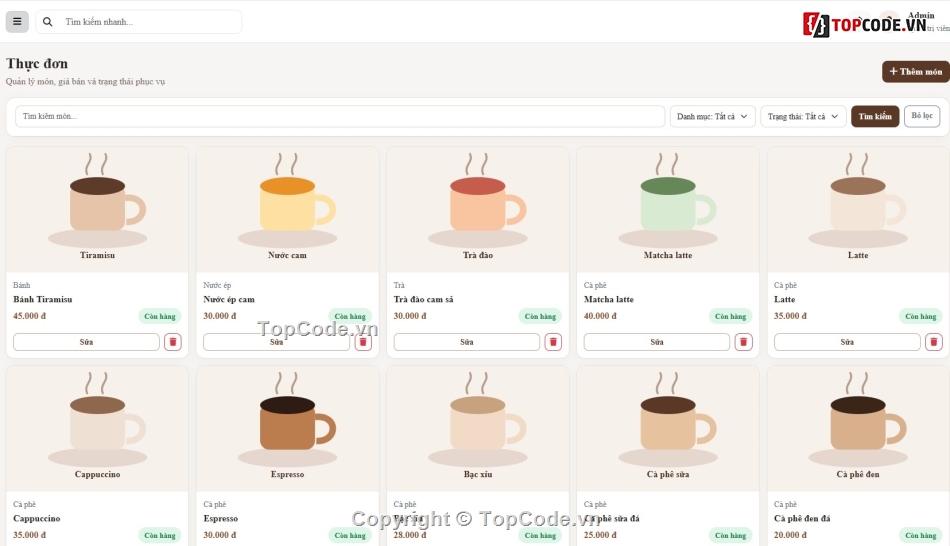Select the 'Trà đào cam sả' item name
Screen dimensions: 950x546
pyautogui.click(x=424, y=299)
